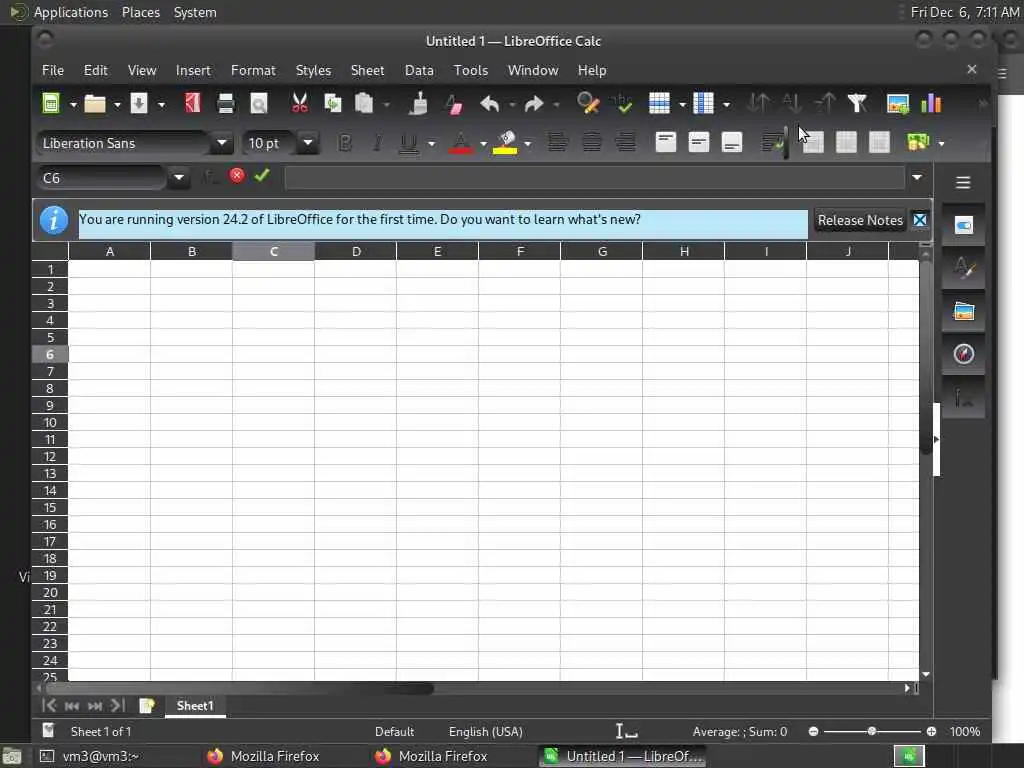Open the File menu
This screenshot has height=768, width=1024.
(x=53, y=70)
